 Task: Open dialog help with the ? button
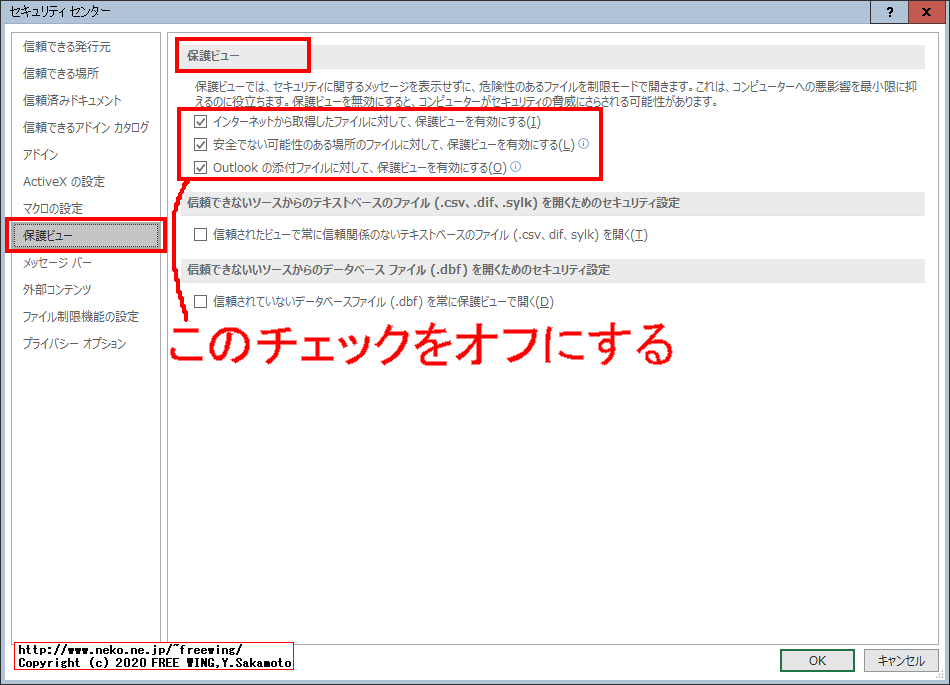coord(889,12)
